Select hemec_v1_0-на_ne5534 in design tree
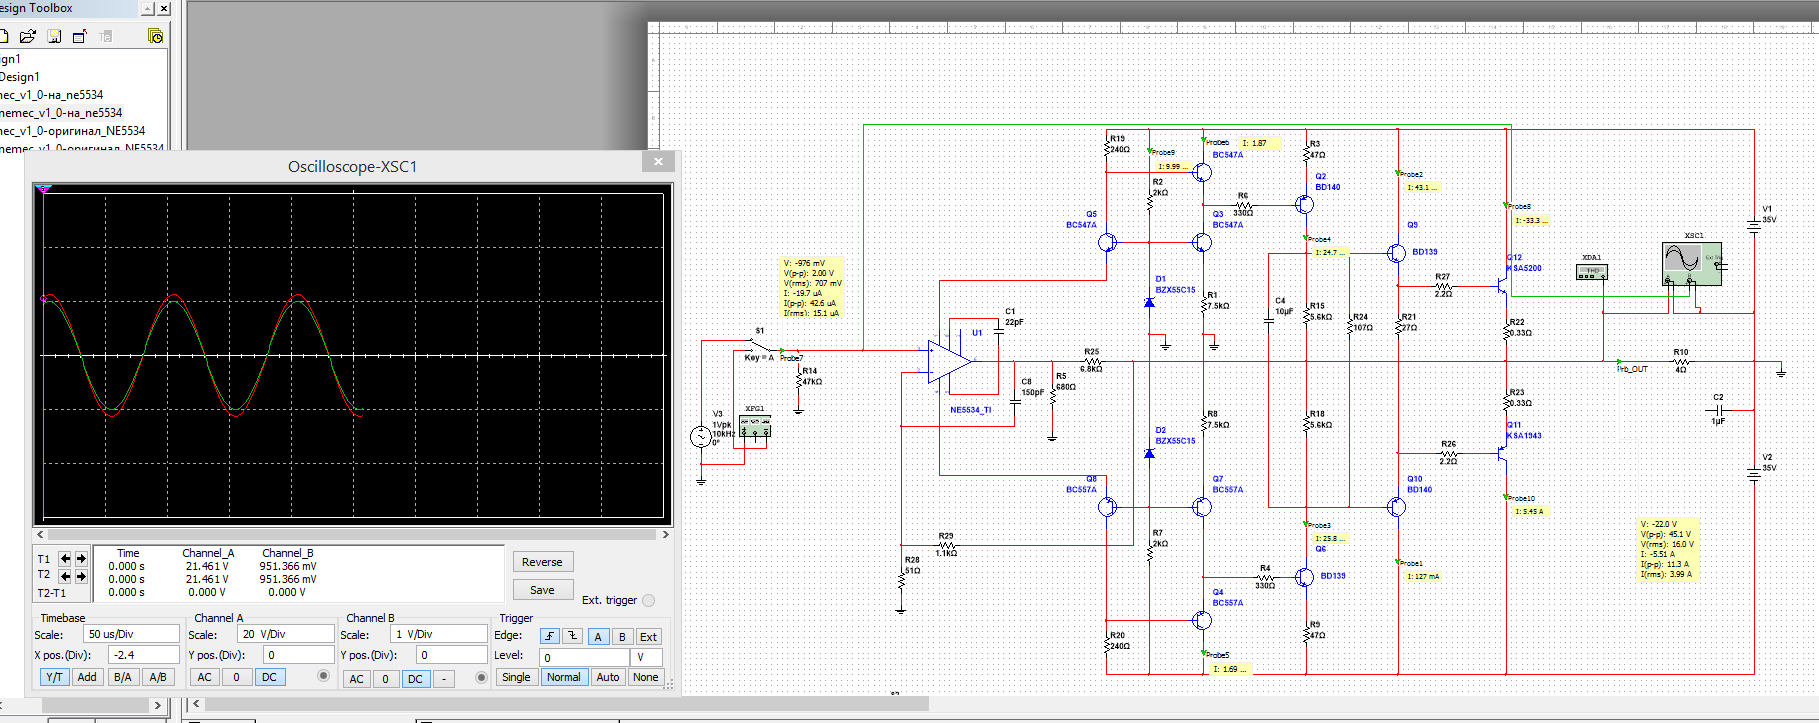Screen dimensions: 1819x723 60,113
